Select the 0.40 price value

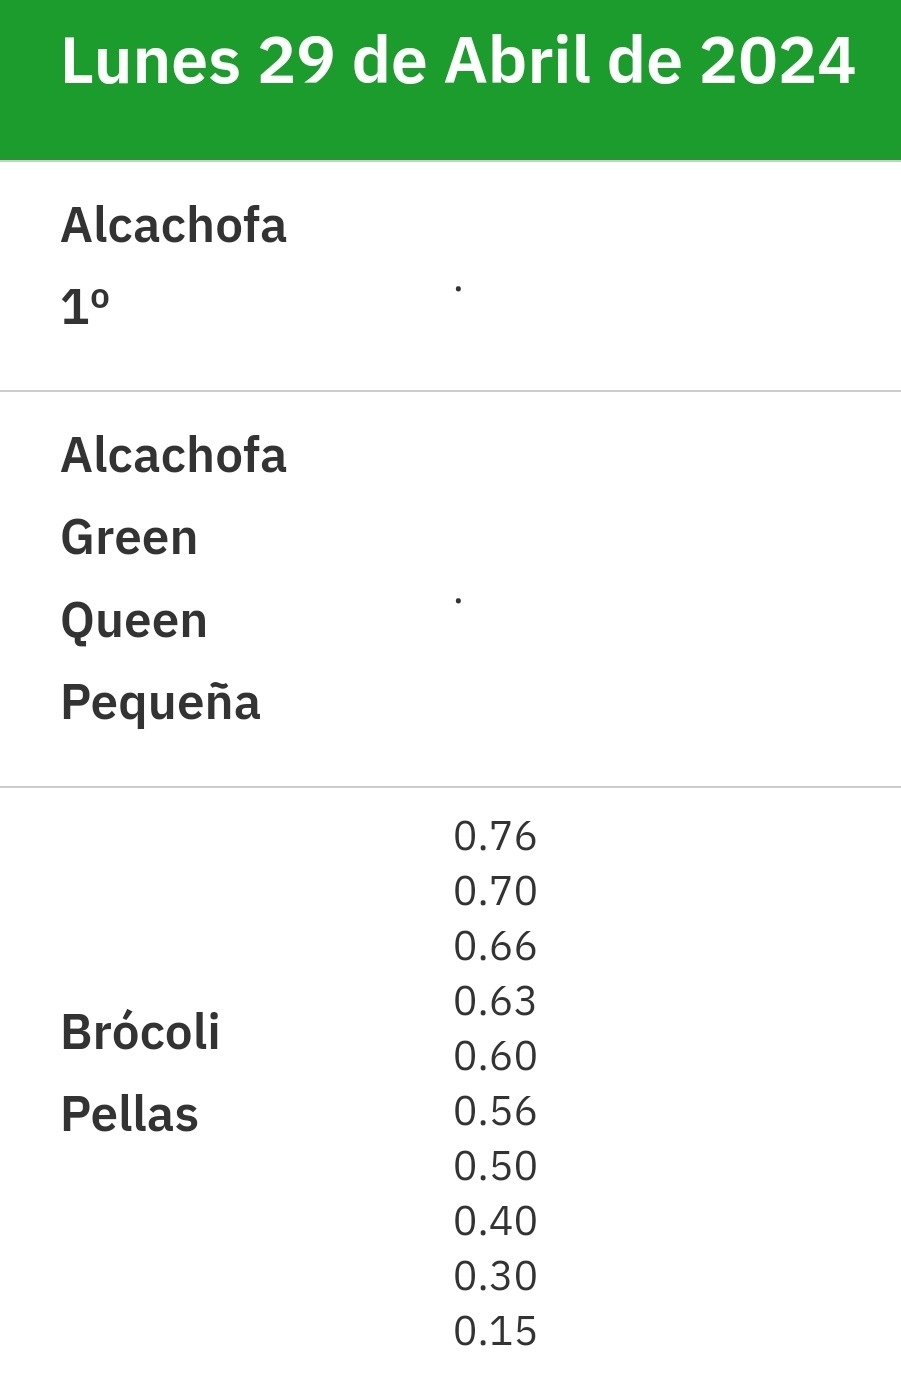[x=495, y=1221]
